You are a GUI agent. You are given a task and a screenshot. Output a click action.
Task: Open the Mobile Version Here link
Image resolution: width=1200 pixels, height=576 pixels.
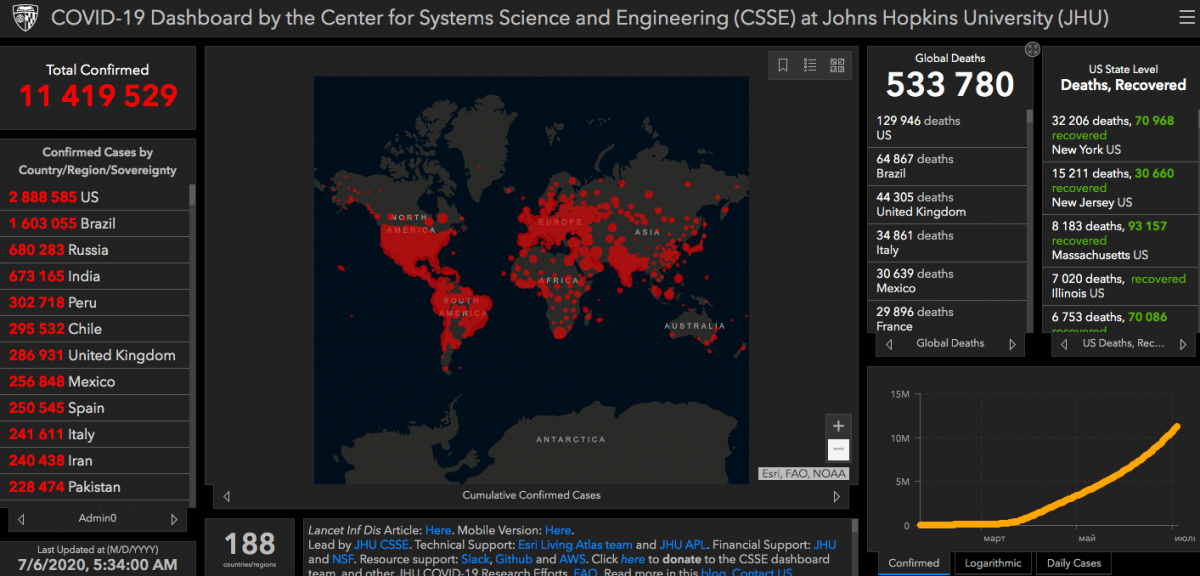tap(558, 530)
